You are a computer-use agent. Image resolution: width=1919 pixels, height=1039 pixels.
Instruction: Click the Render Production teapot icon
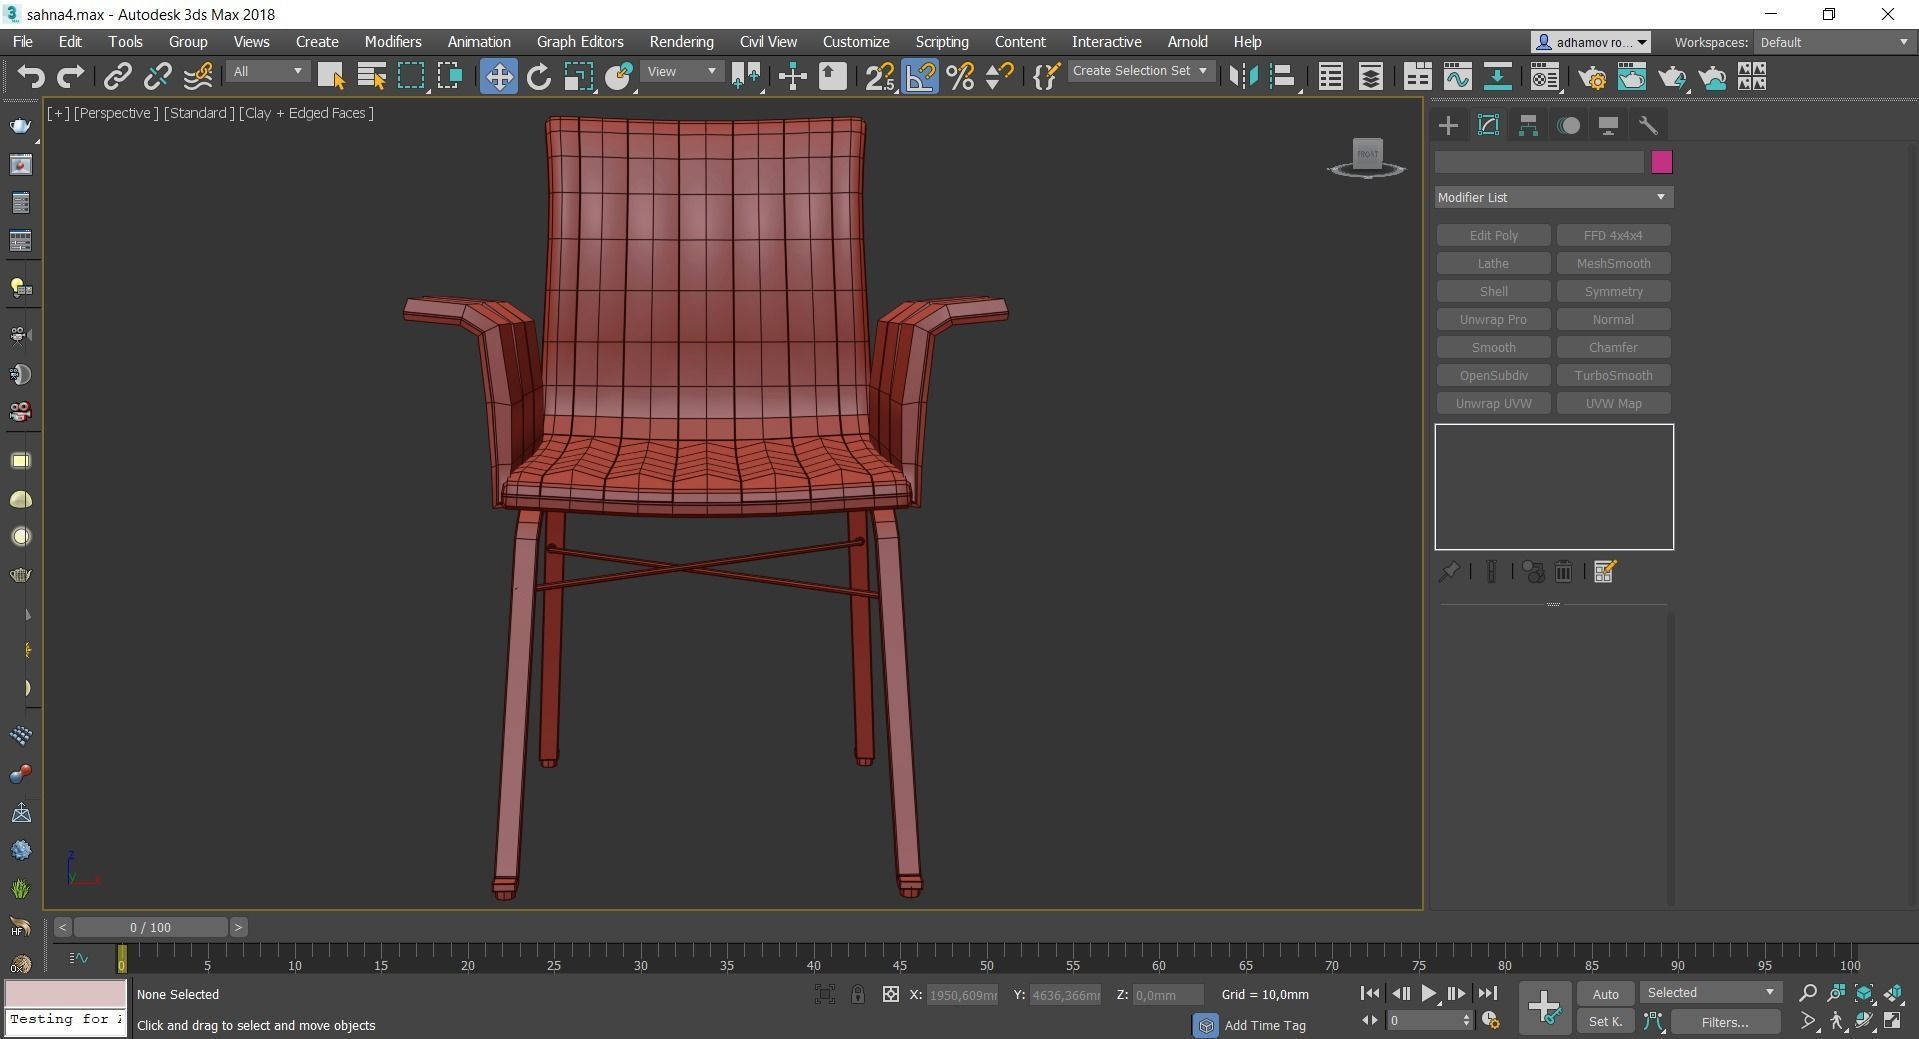coord(1672,76)
